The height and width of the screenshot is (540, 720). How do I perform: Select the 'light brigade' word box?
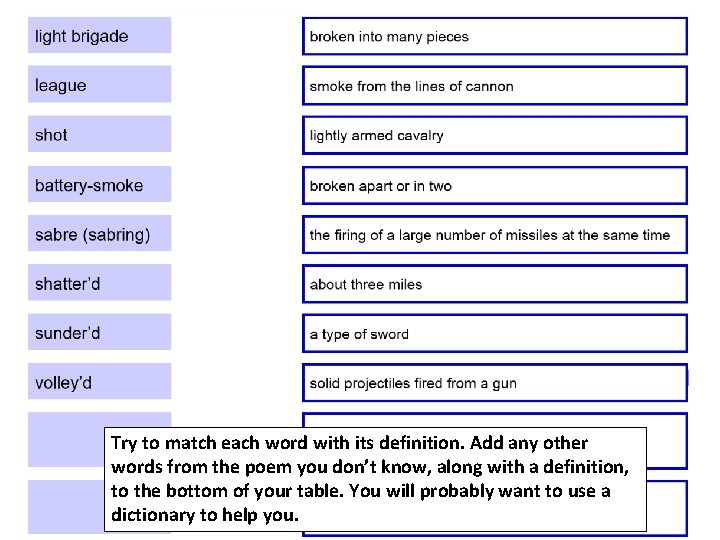100,35
